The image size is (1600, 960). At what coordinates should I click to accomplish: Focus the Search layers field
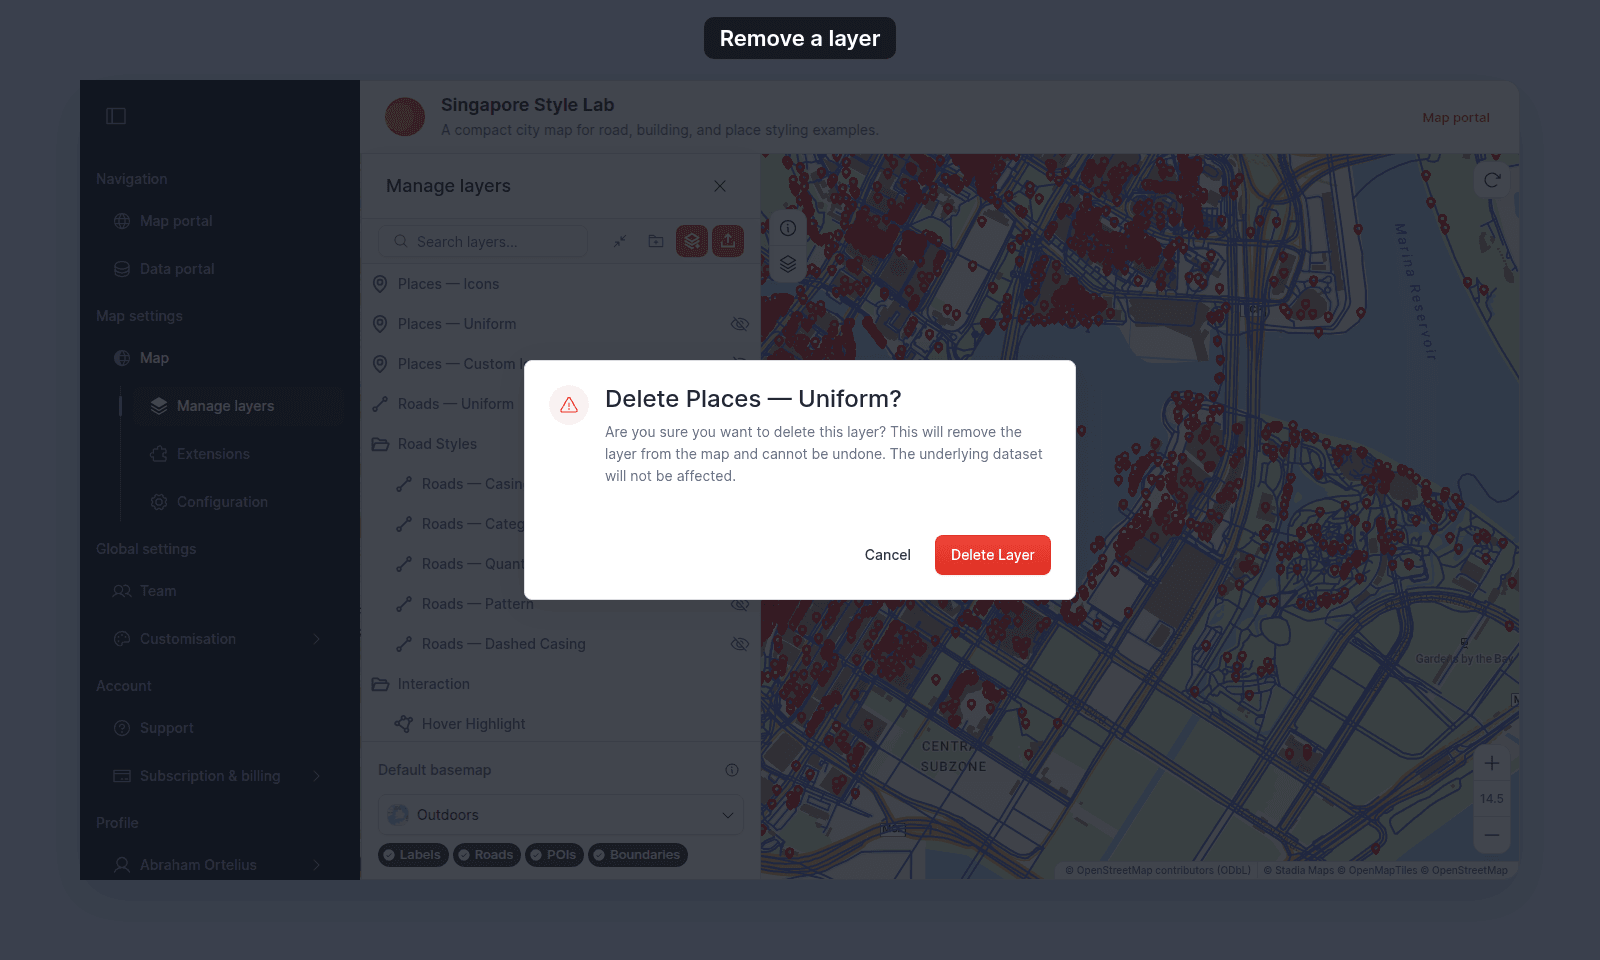coord(483,242)
